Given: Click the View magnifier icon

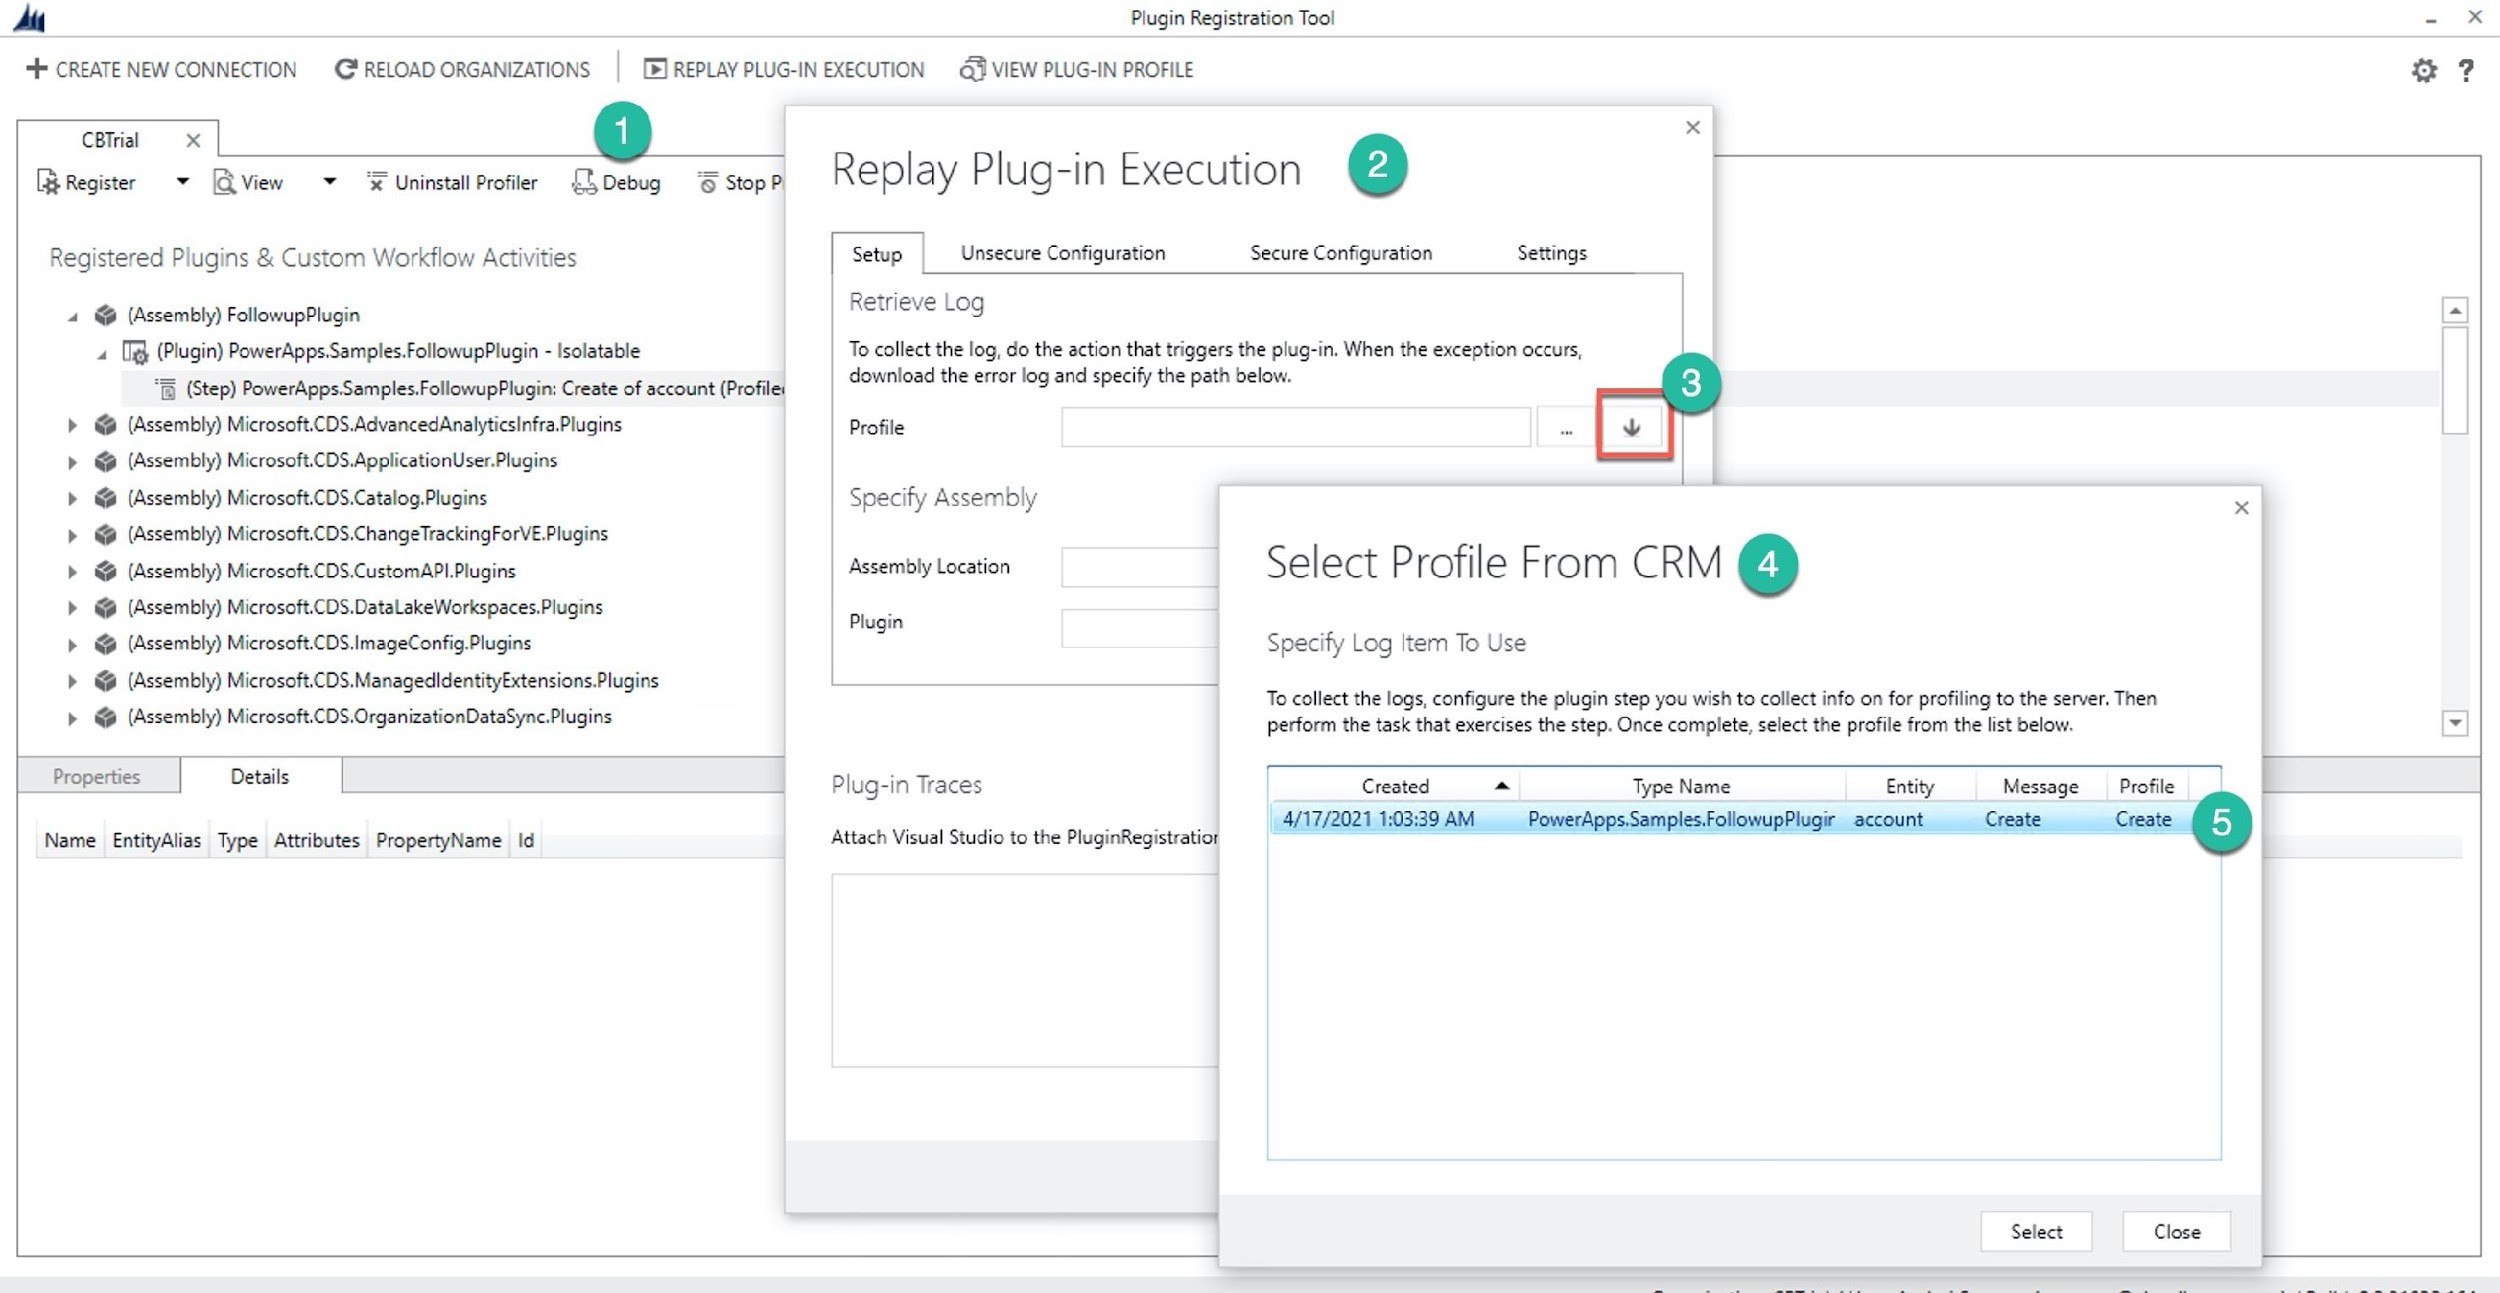Looking at the screenshot, I should tap(224, 182).
